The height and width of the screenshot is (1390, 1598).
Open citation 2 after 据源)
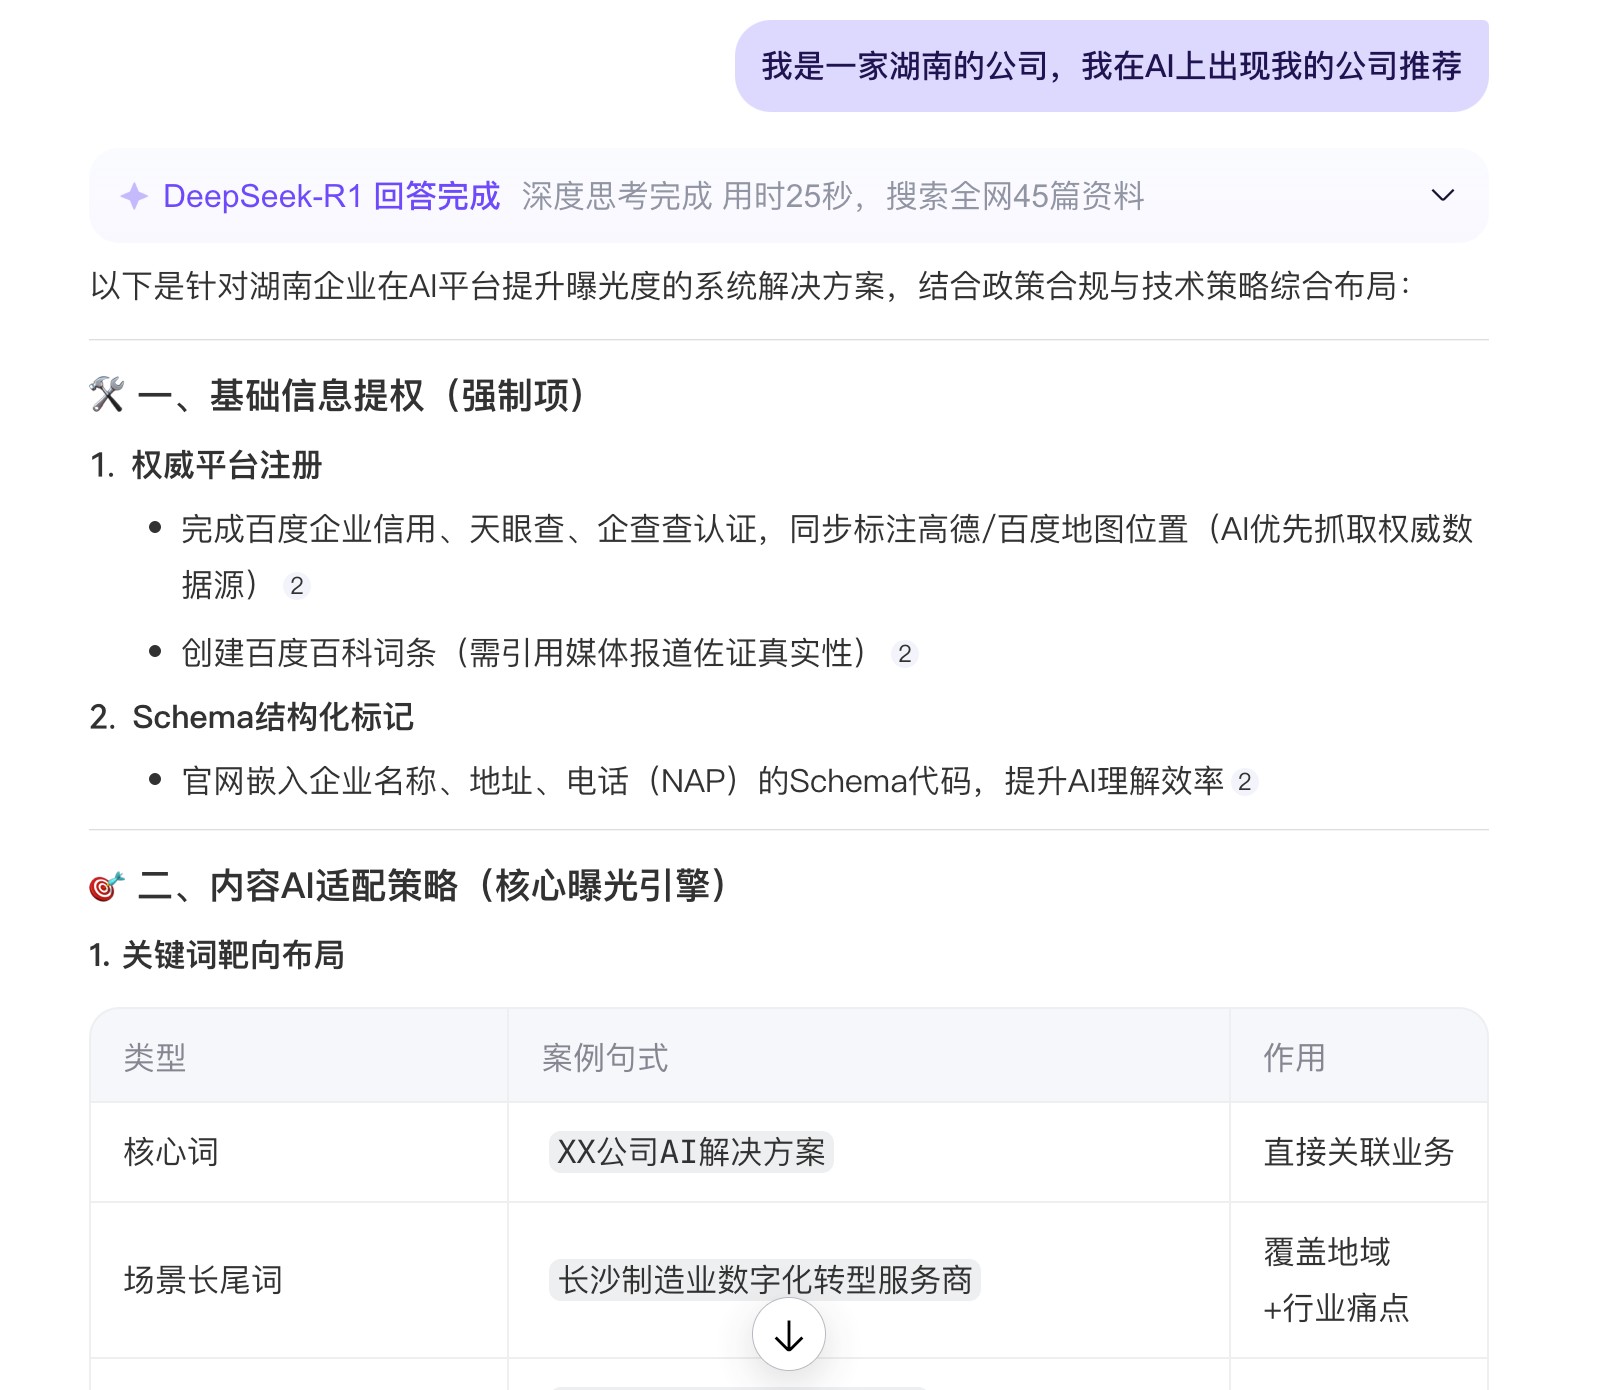click(x=296, y=586)
